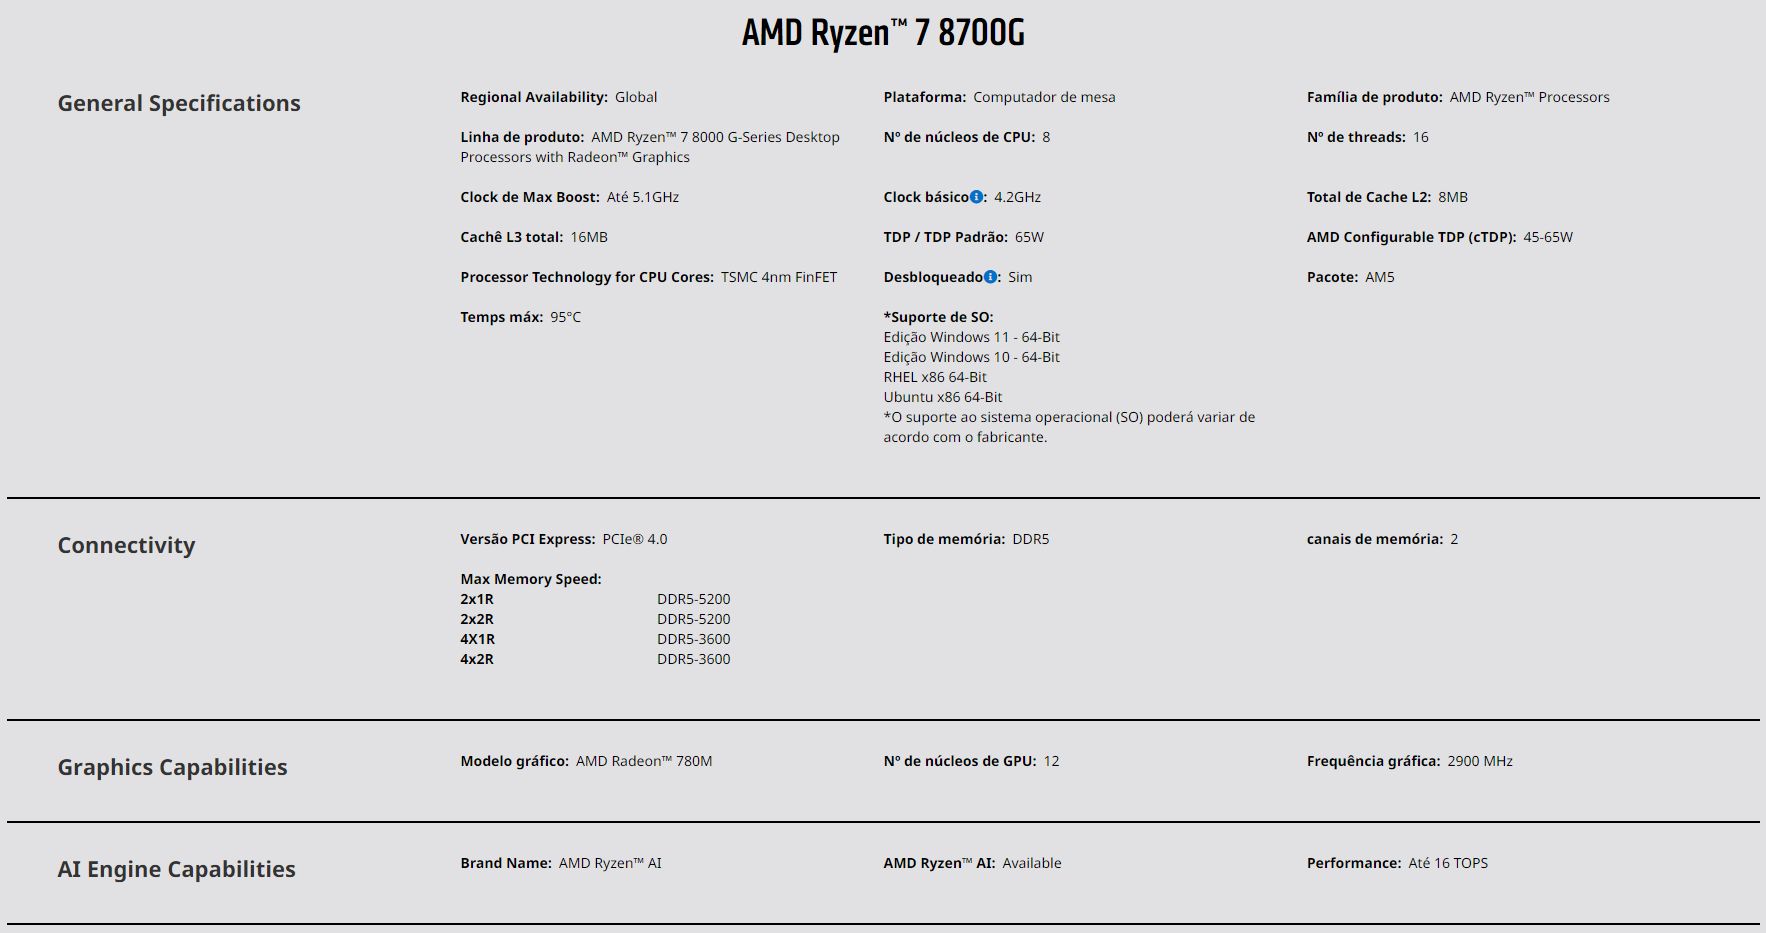Screen dimensions: 1766x933
Task: Select the Connectivity section heading
Action: (x=126, y=545)
